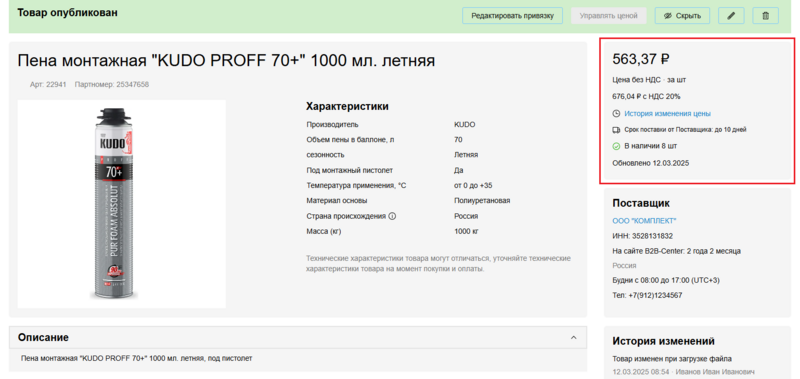Click the description text under Описание
Image resolution: width=800 pixels, height=379 pixels.
pyautogui.click(x=137, y=359)
